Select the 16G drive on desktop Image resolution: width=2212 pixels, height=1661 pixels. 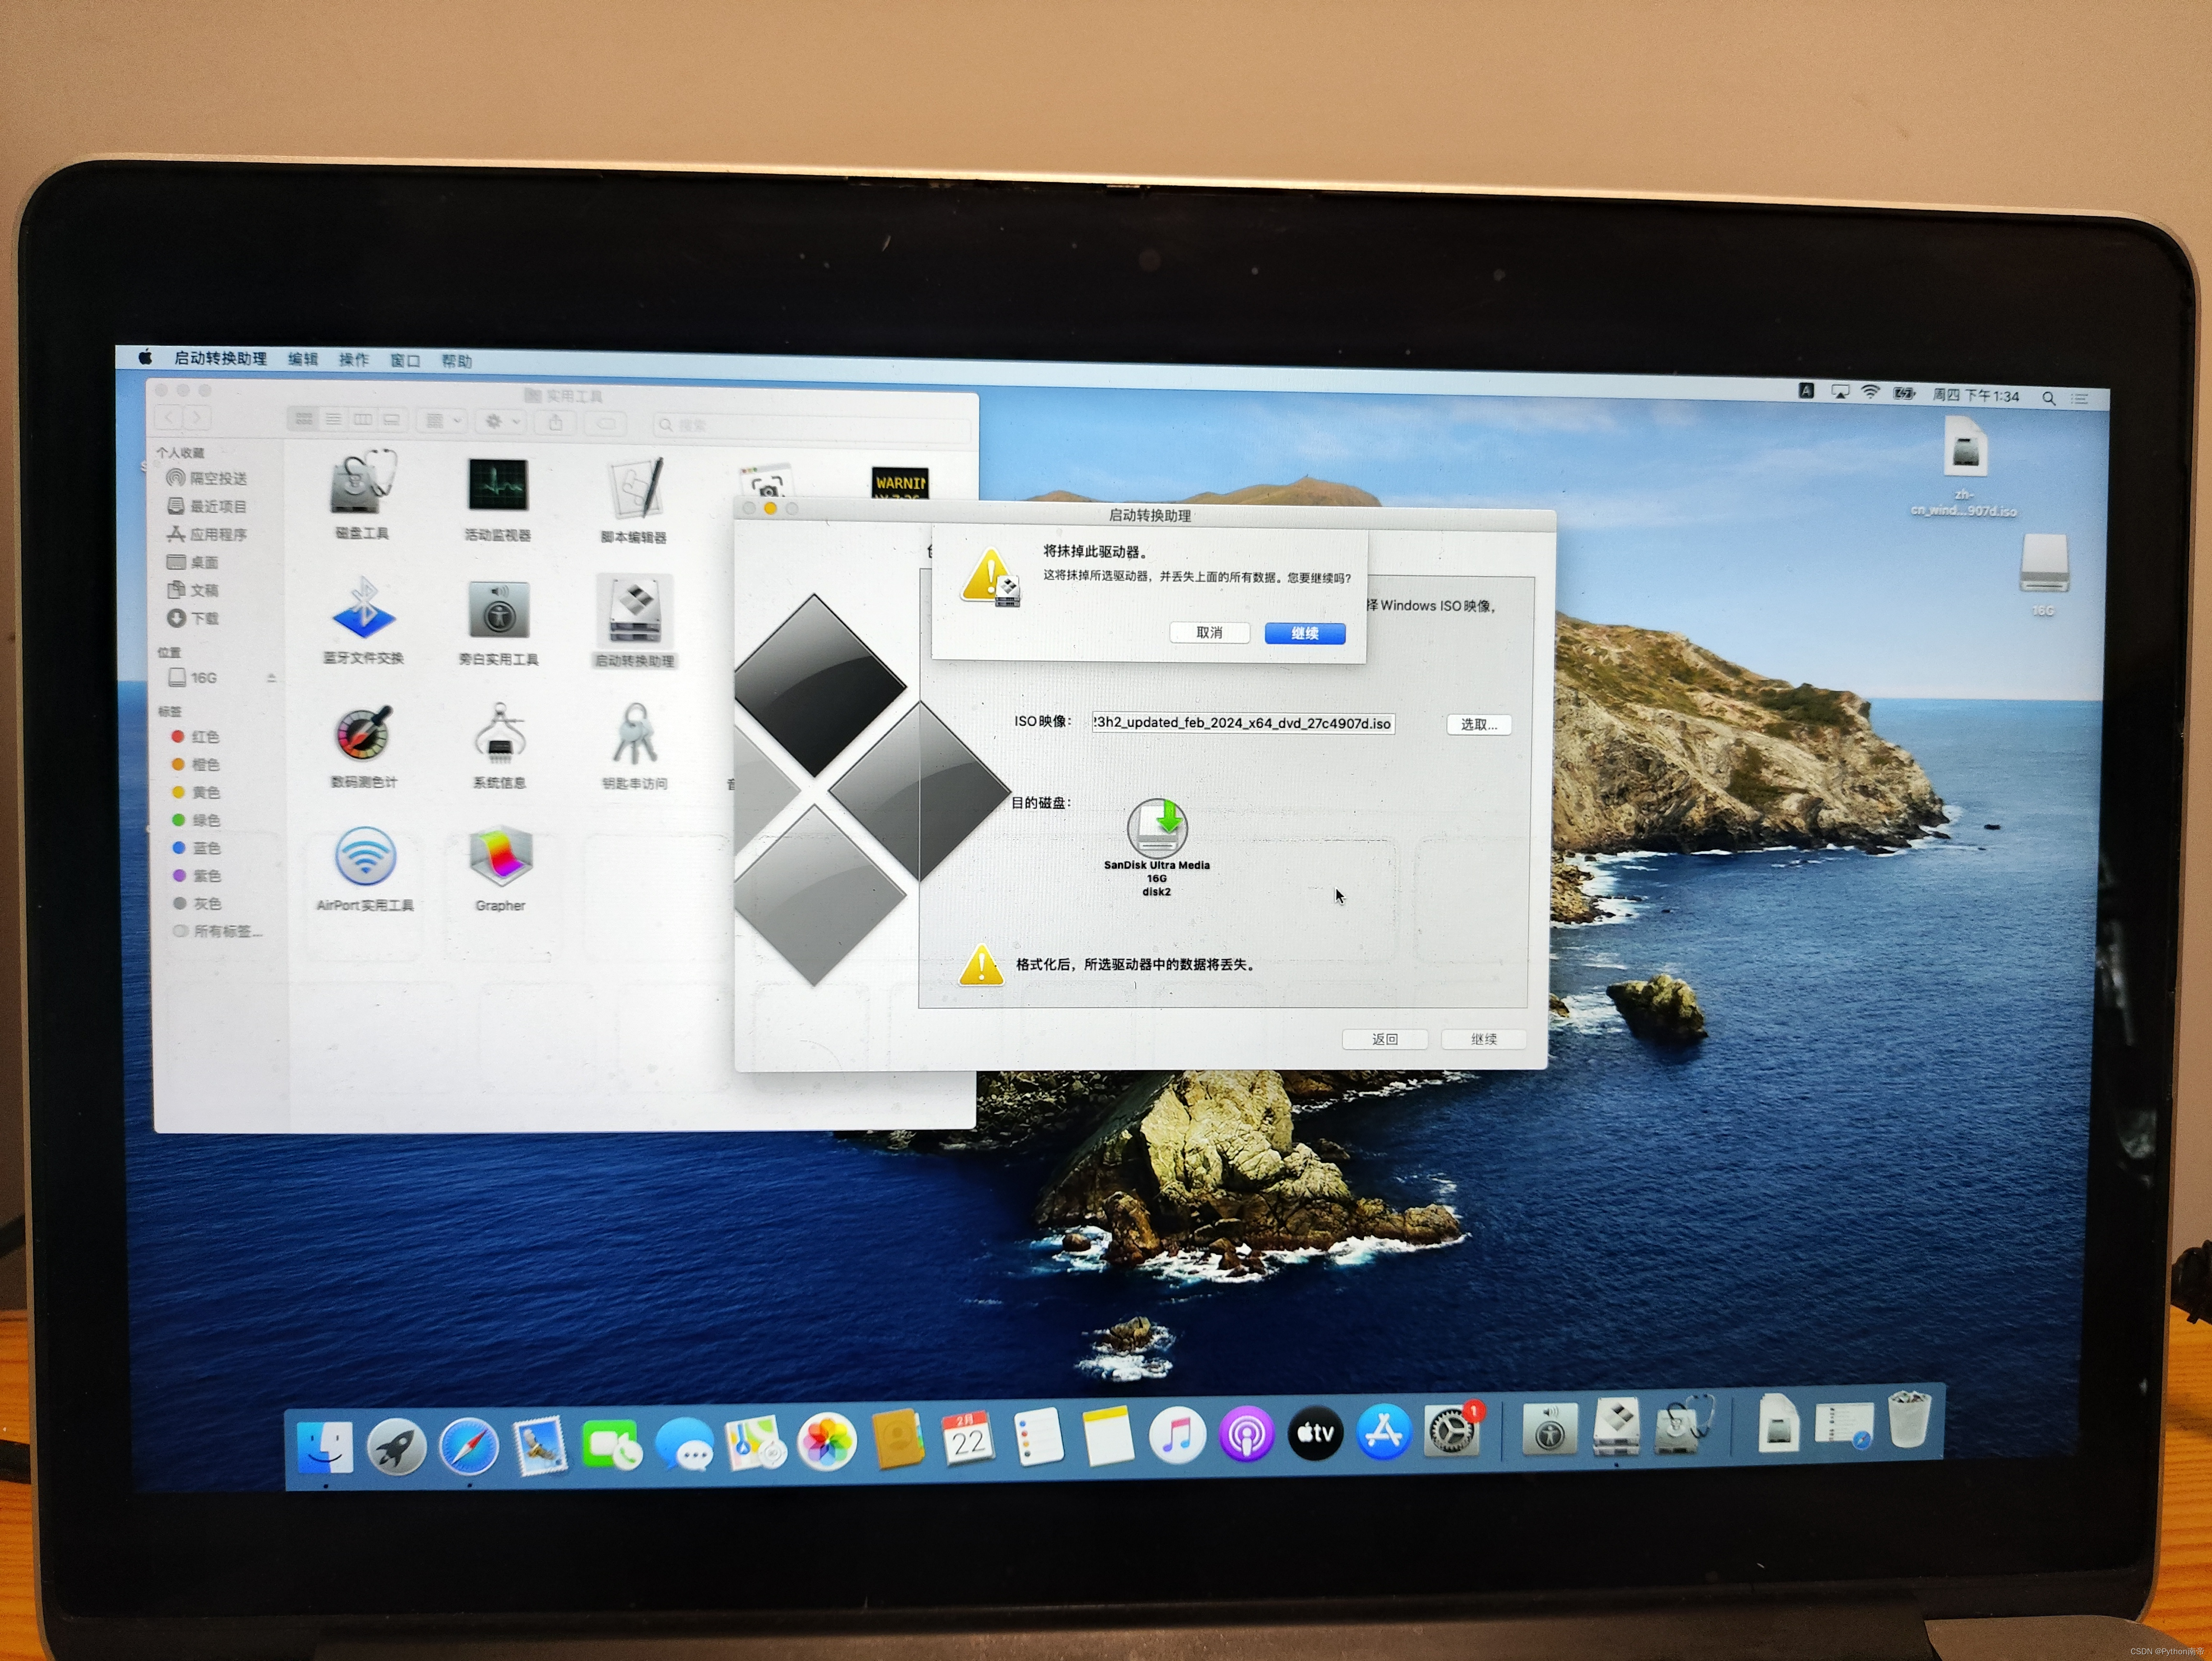point(2043,574)
